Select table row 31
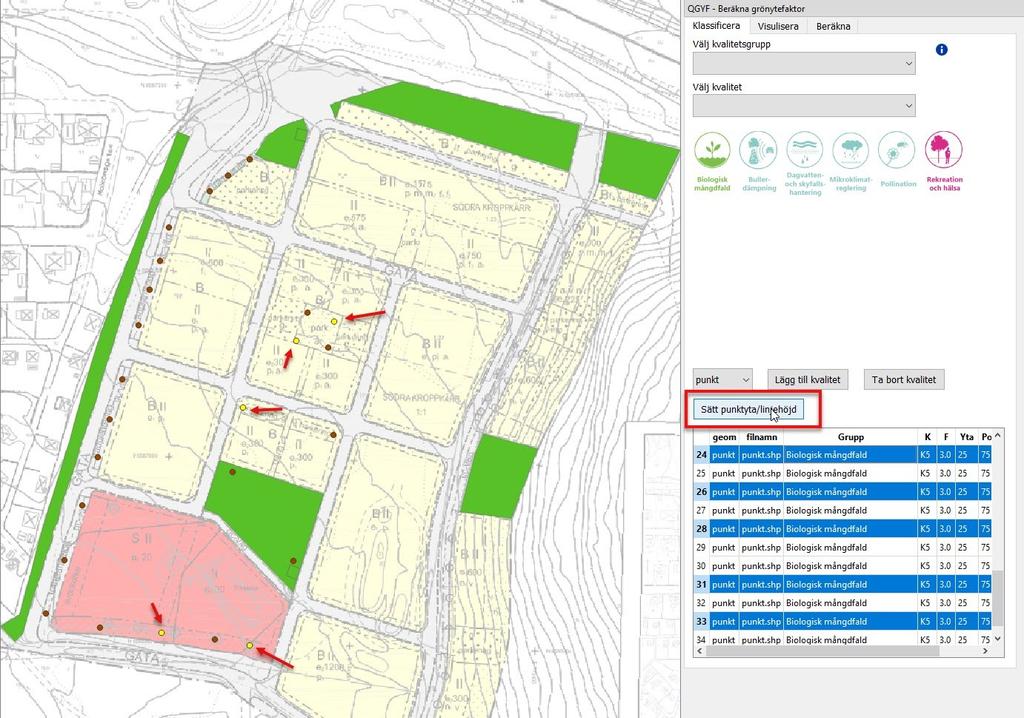1024x718 pixels. point(842,585)
